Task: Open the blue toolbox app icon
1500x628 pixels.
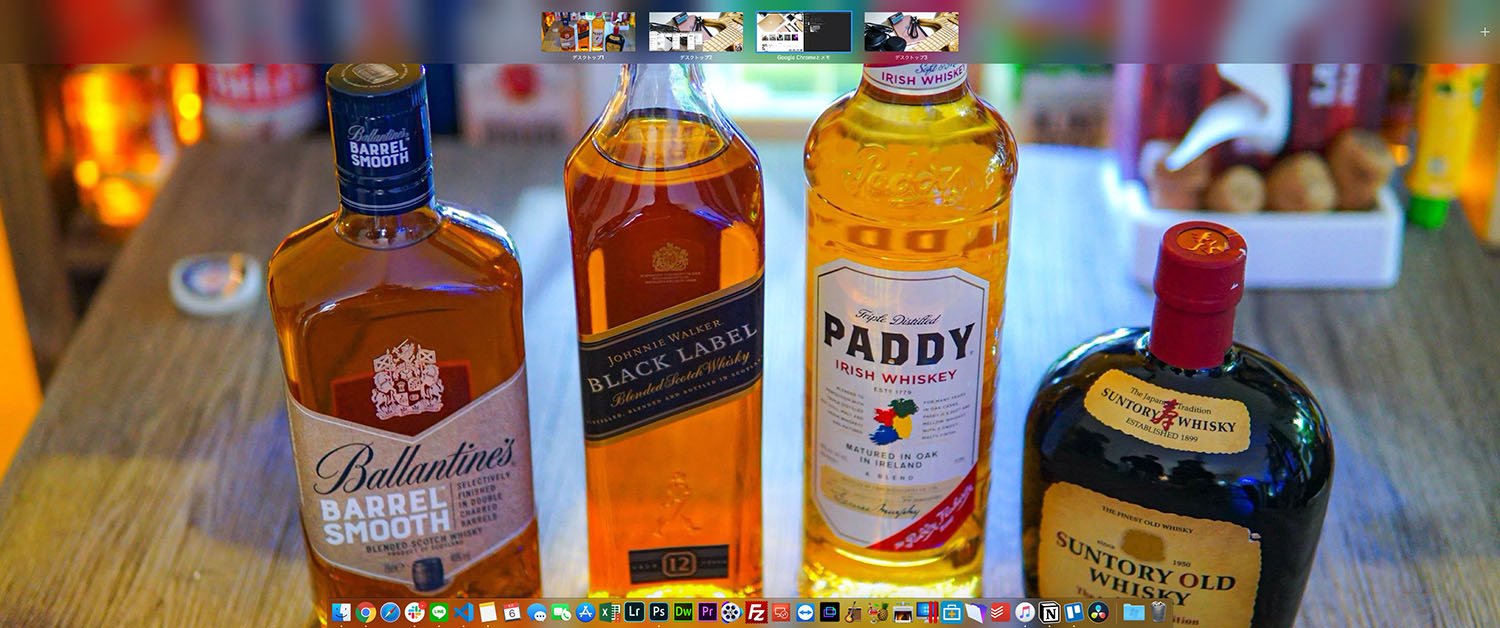Action: click(x=952, y=612)
